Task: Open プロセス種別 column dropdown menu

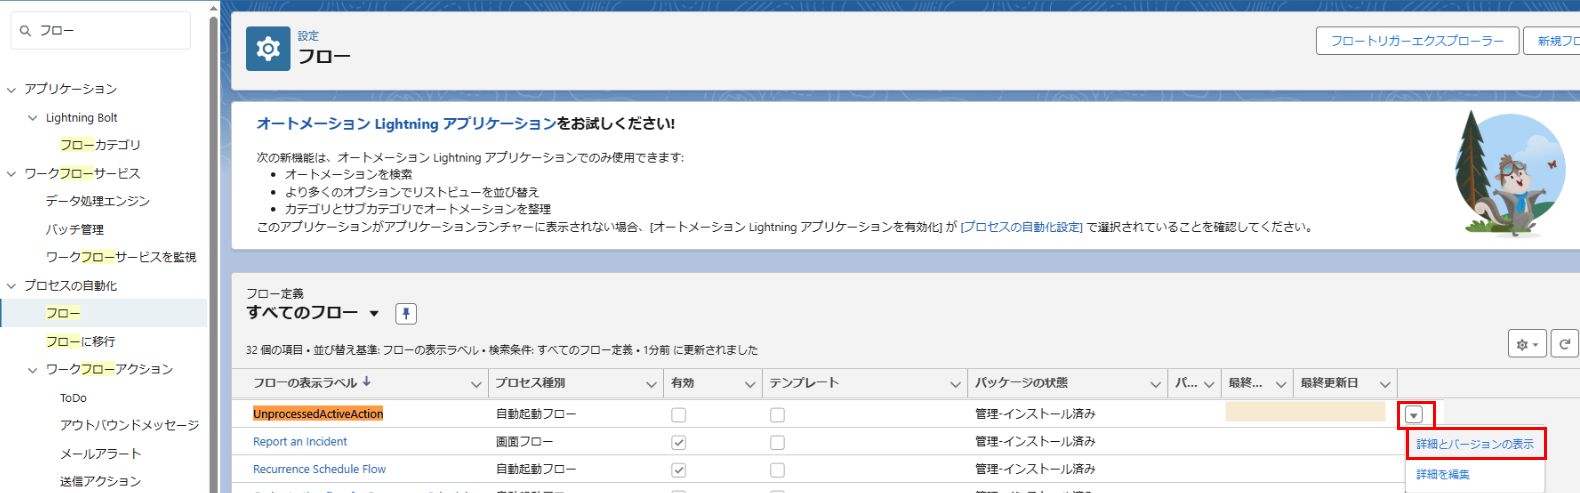Action: [651, 384]
